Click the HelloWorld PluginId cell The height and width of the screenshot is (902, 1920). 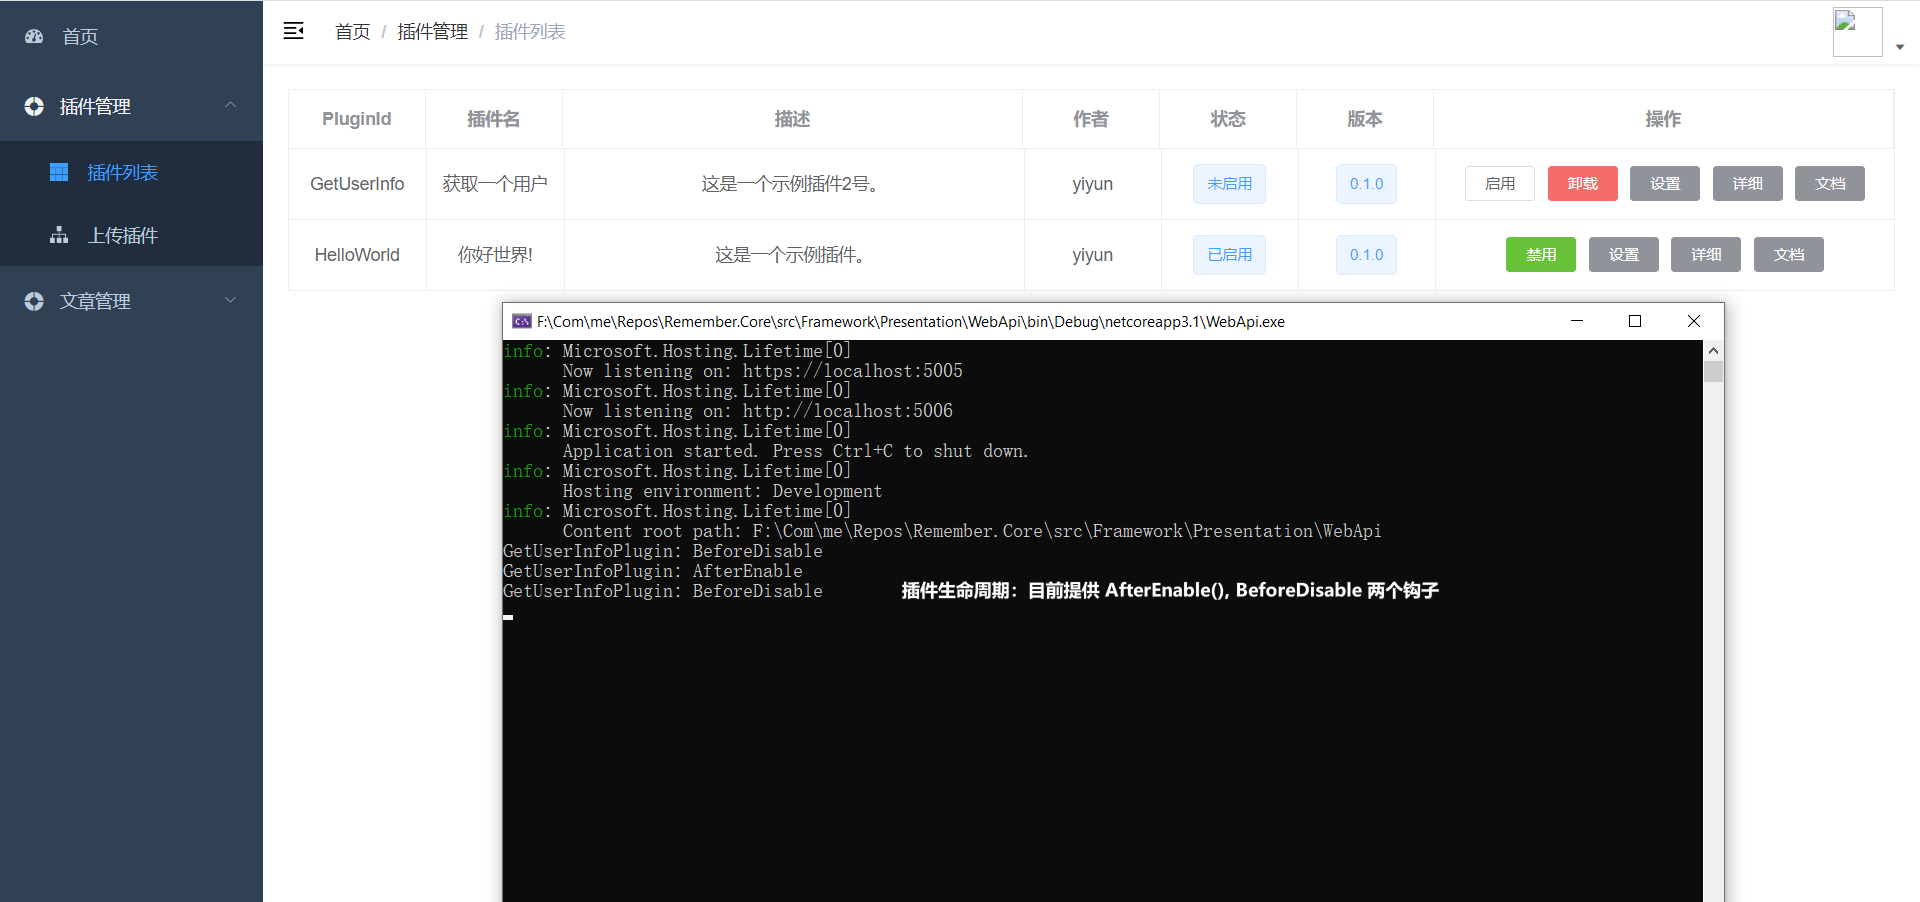(357, 255)
